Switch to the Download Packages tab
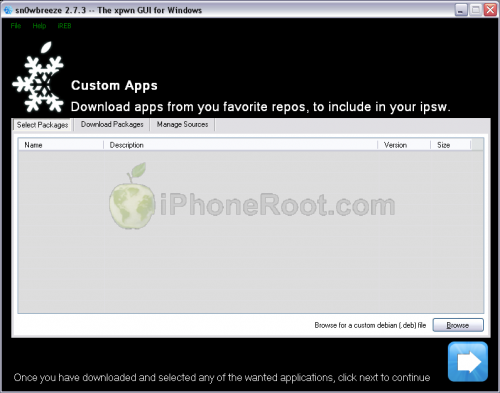 pyautogui.click(x=112, y=124)
